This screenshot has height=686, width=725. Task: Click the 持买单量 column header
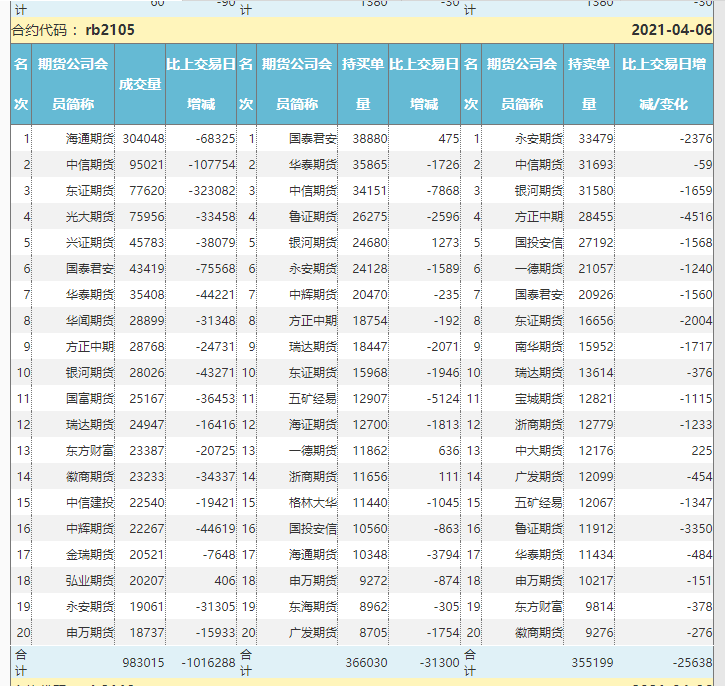coord(363,84)
